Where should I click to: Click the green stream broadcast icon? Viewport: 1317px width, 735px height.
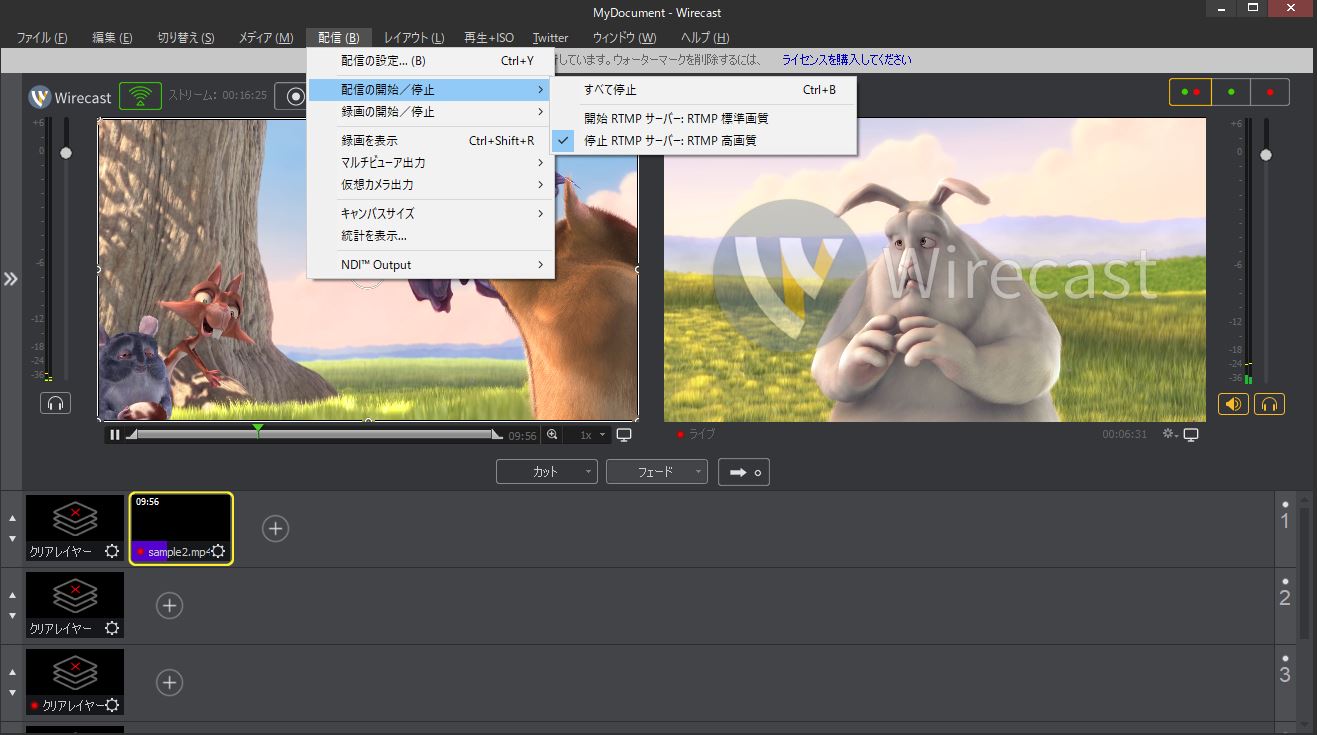click(140, 96)
